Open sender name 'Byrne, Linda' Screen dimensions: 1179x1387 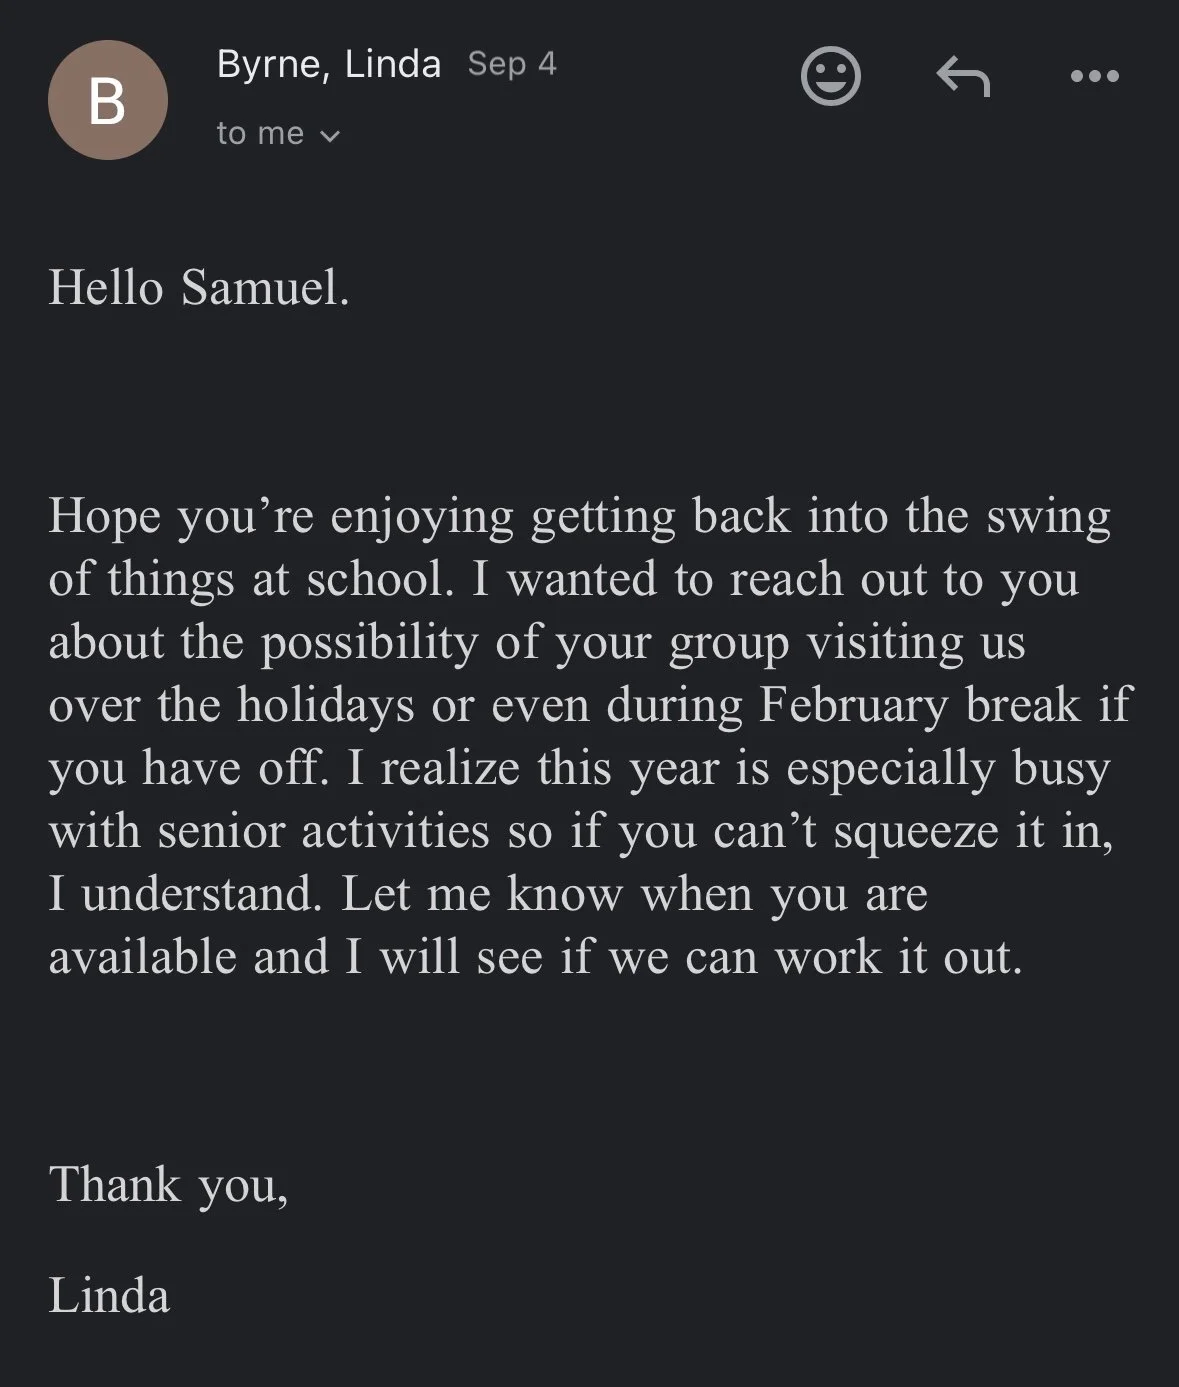328,65
